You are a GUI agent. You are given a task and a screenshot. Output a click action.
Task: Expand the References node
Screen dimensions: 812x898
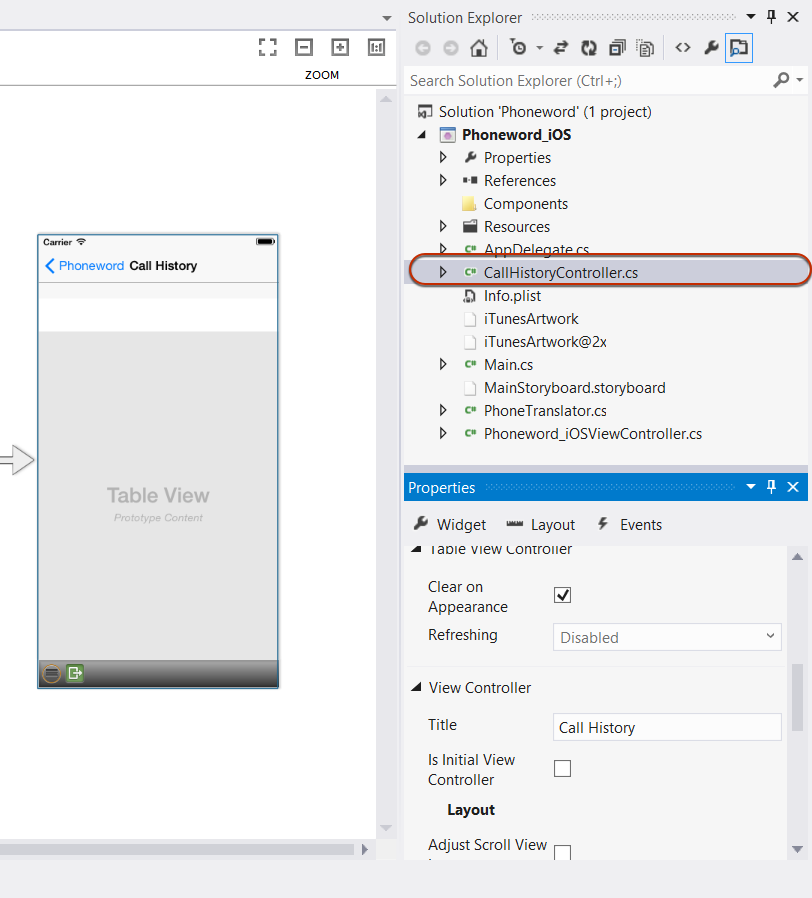pyautogui.click(x=443, y=181)
